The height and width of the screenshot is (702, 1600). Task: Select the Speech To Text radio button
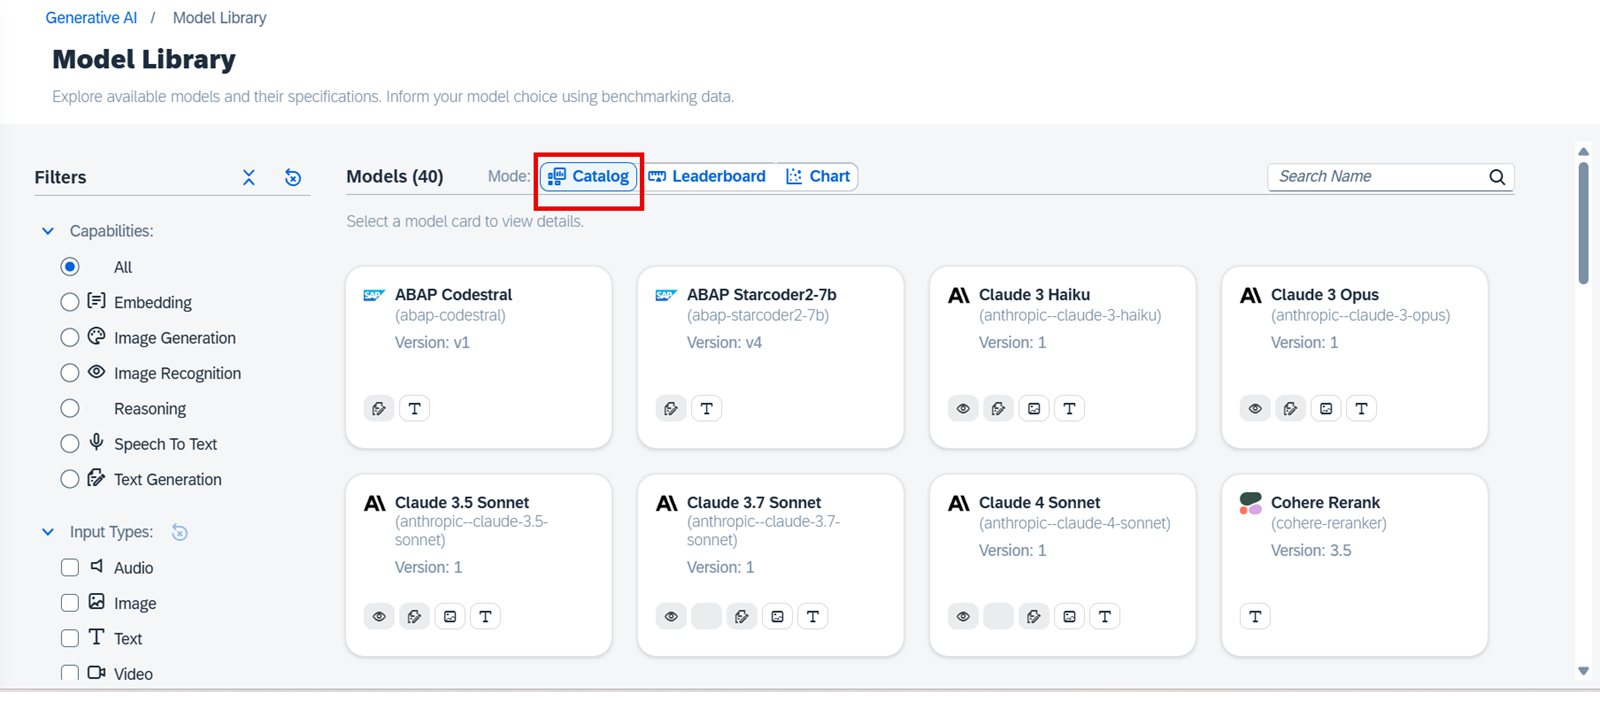click(x=70, y=444)
